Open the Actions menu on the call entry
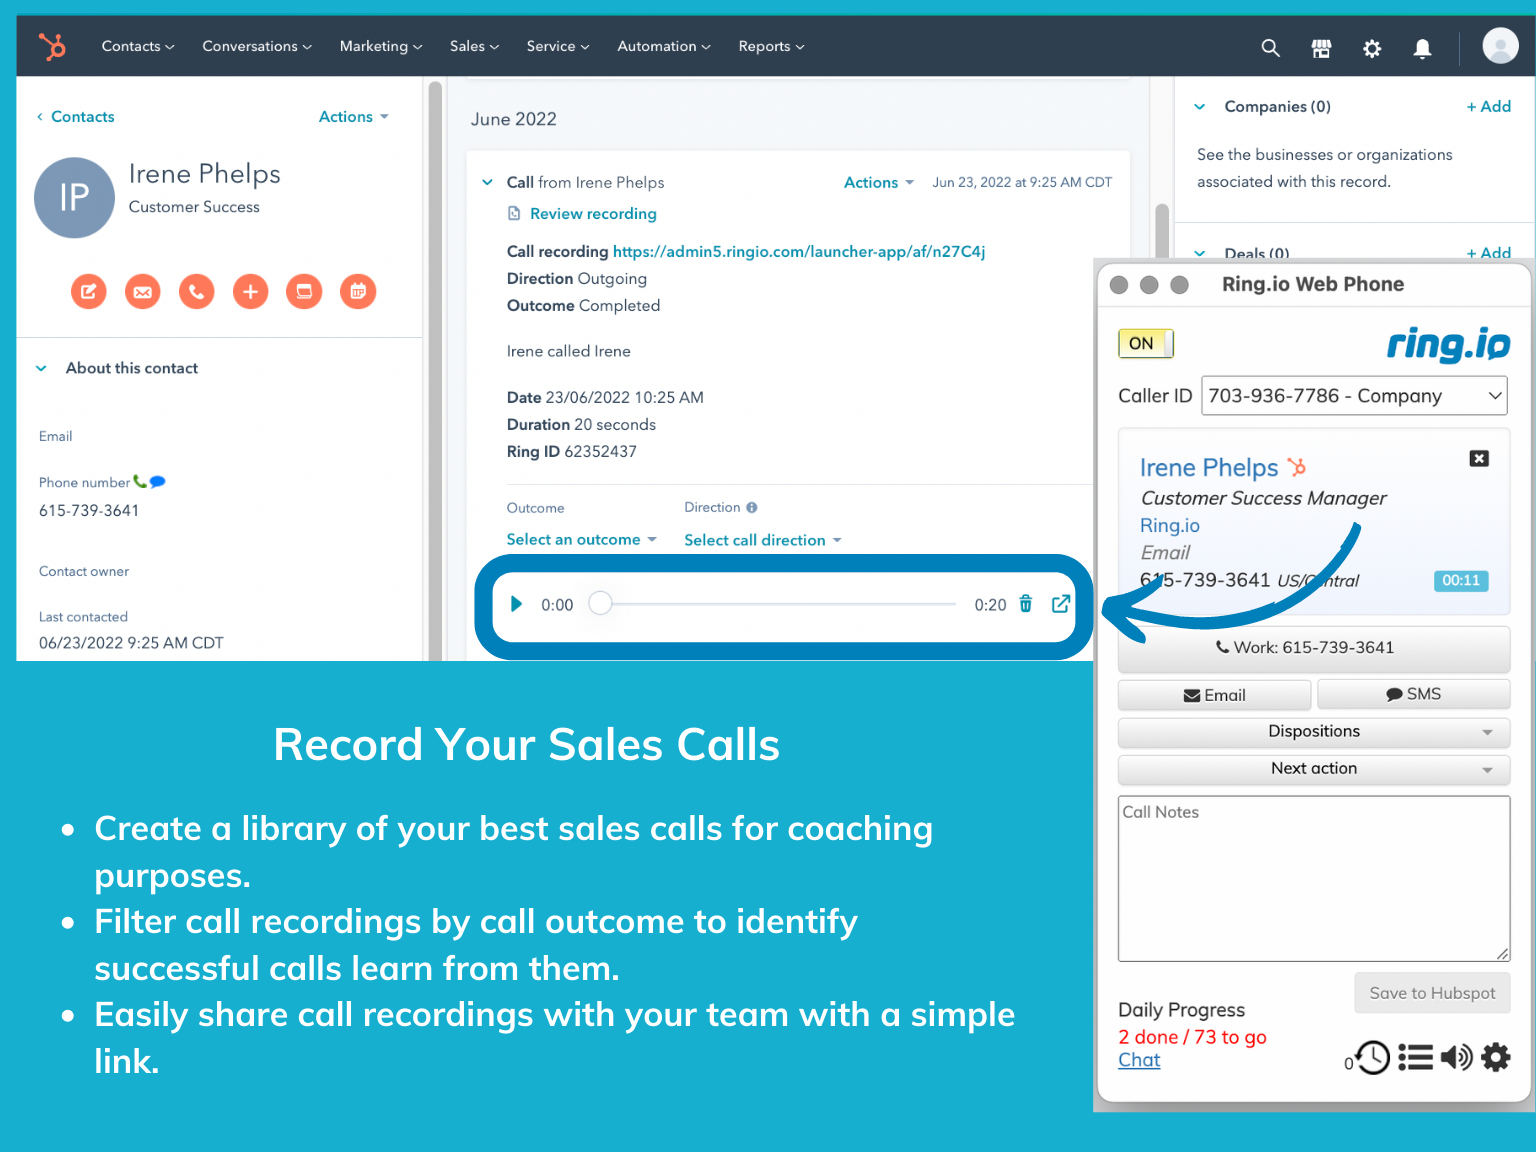 coord(877,182)
